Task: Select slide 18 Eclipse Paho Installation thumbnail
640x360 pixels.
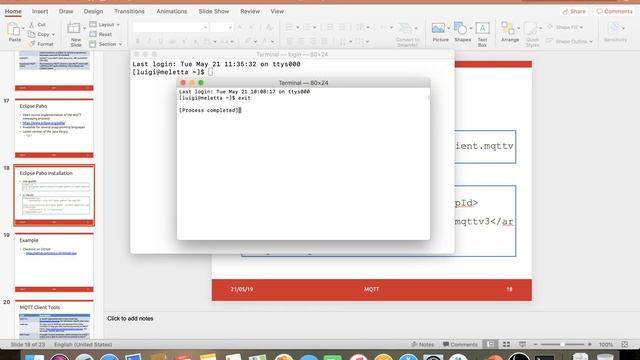Action: click(x=54, y=196)
